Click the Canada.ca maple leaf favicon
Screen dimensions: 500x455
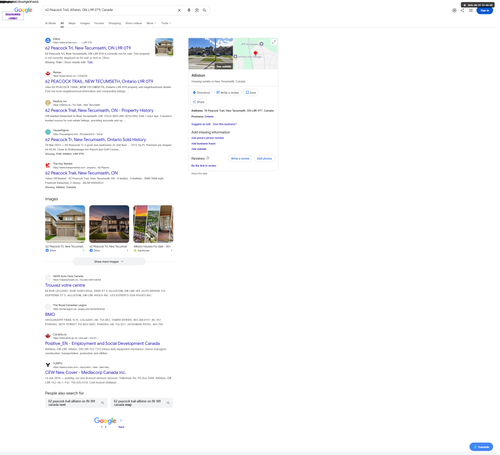tap(48, 336)
